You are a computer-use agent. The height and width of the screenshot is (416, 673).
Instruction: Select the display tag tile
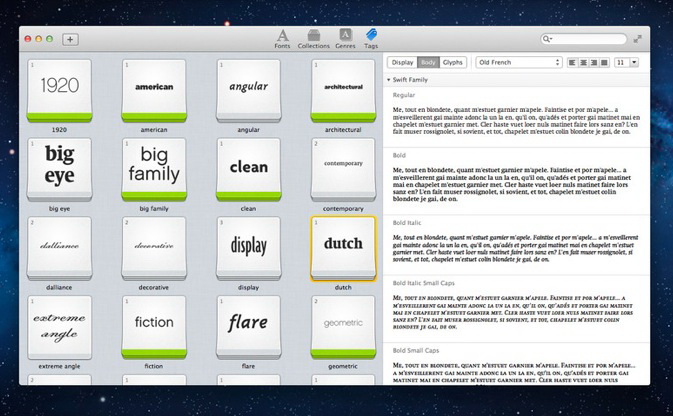pos(249,249)
